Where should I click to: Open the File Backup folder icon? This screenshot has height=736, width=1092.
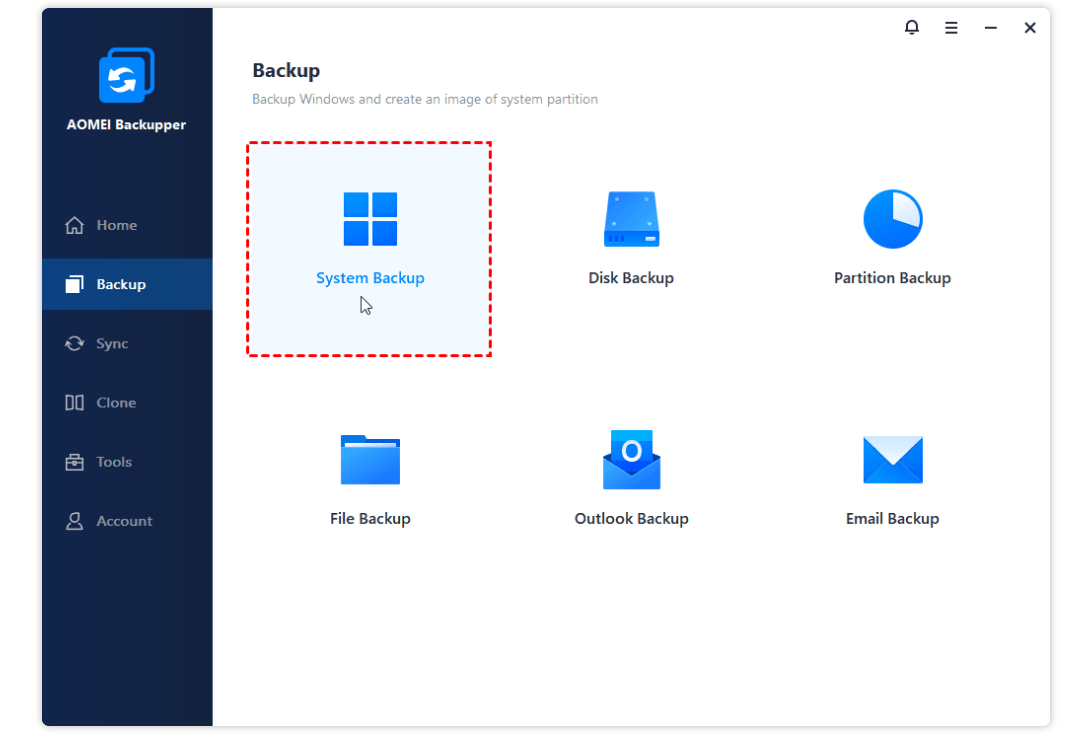tap(370, 459)
